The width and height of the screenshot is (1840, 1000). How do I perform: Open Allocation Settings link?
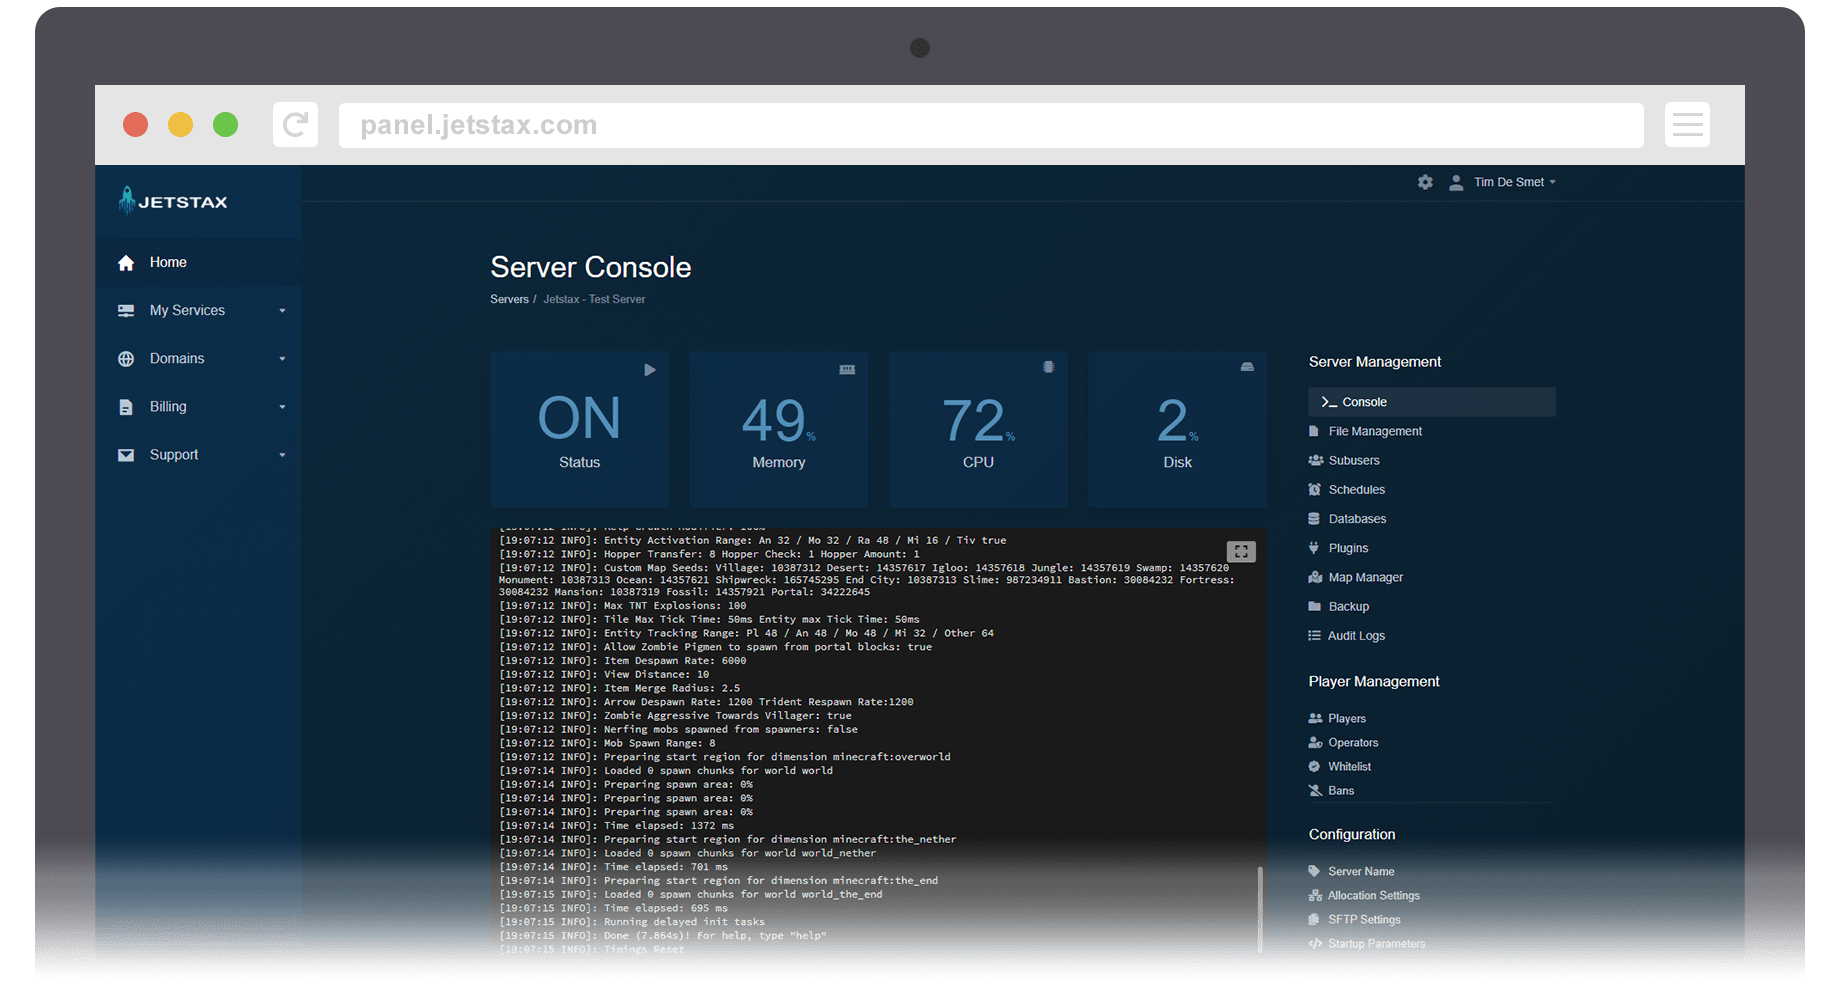1373,895
